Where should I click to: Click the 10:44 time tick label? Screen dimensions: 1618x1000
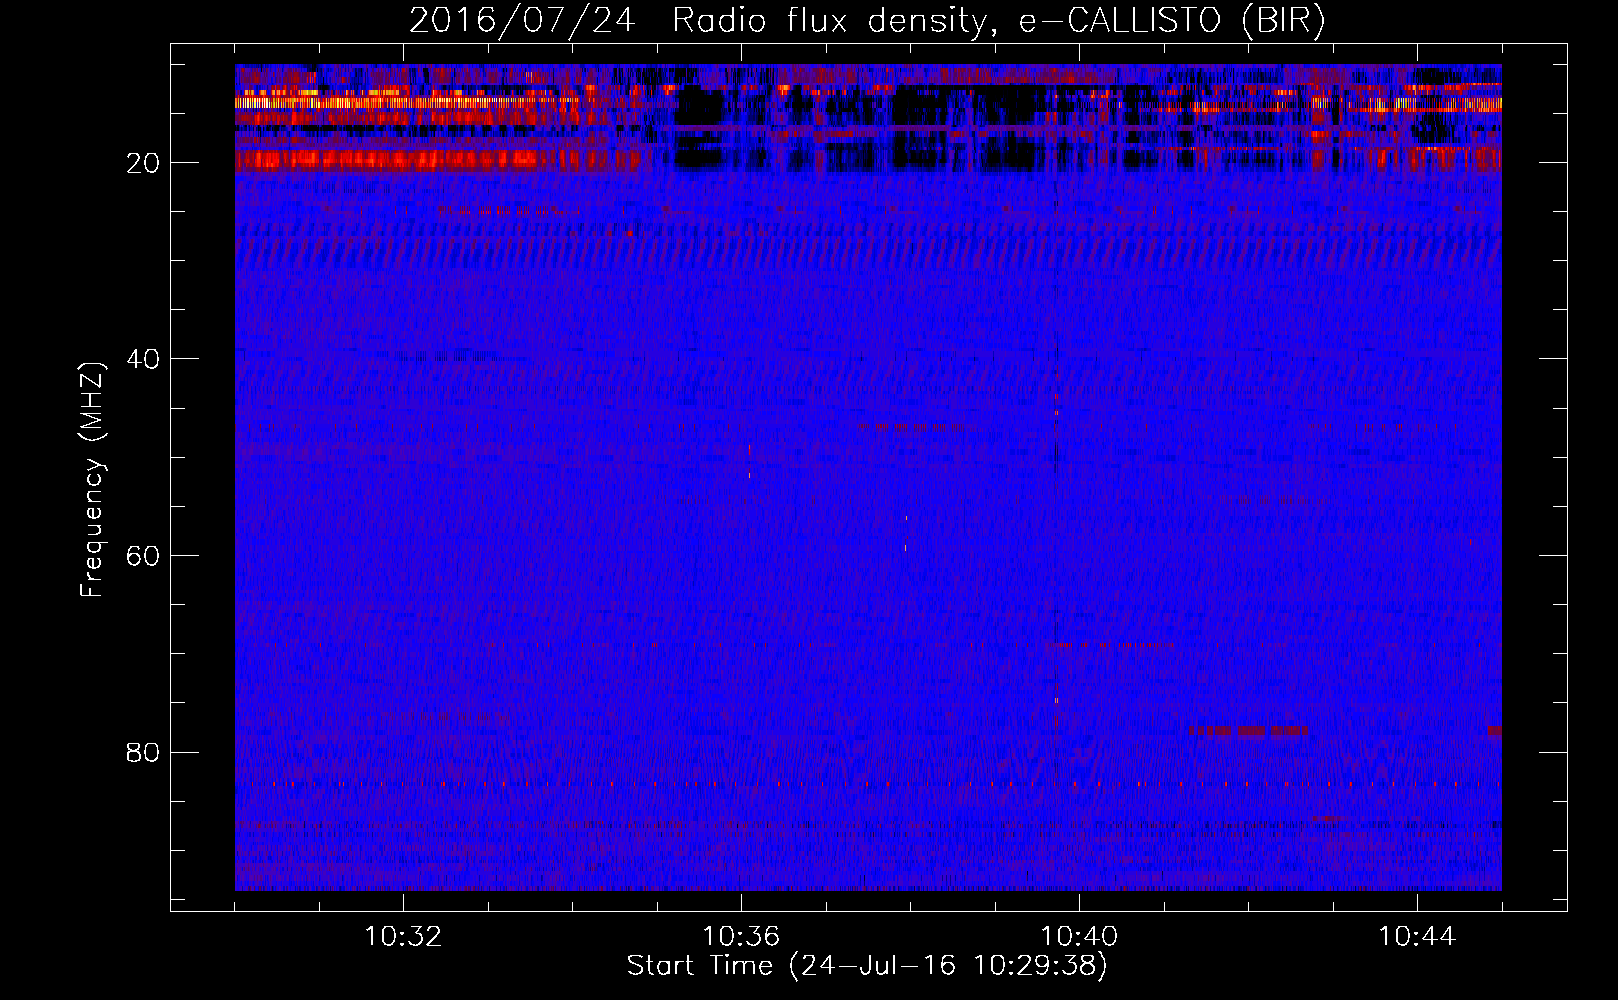(x=1416, y=937)
